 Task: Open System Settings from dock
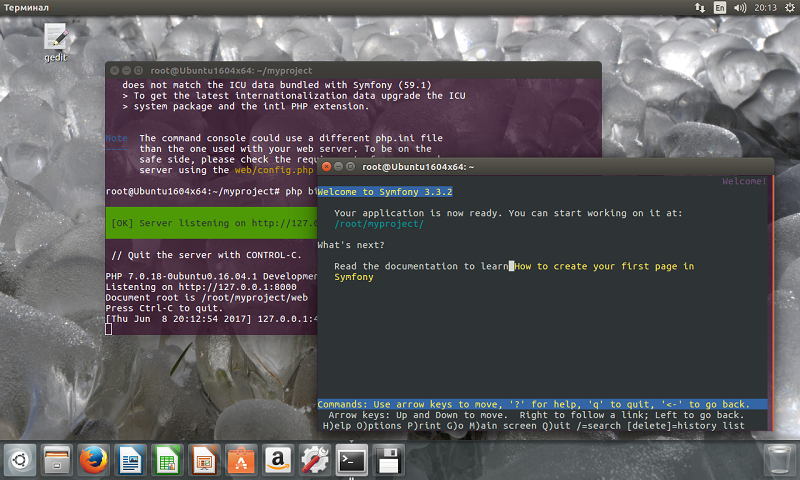(x=314, y=460)
